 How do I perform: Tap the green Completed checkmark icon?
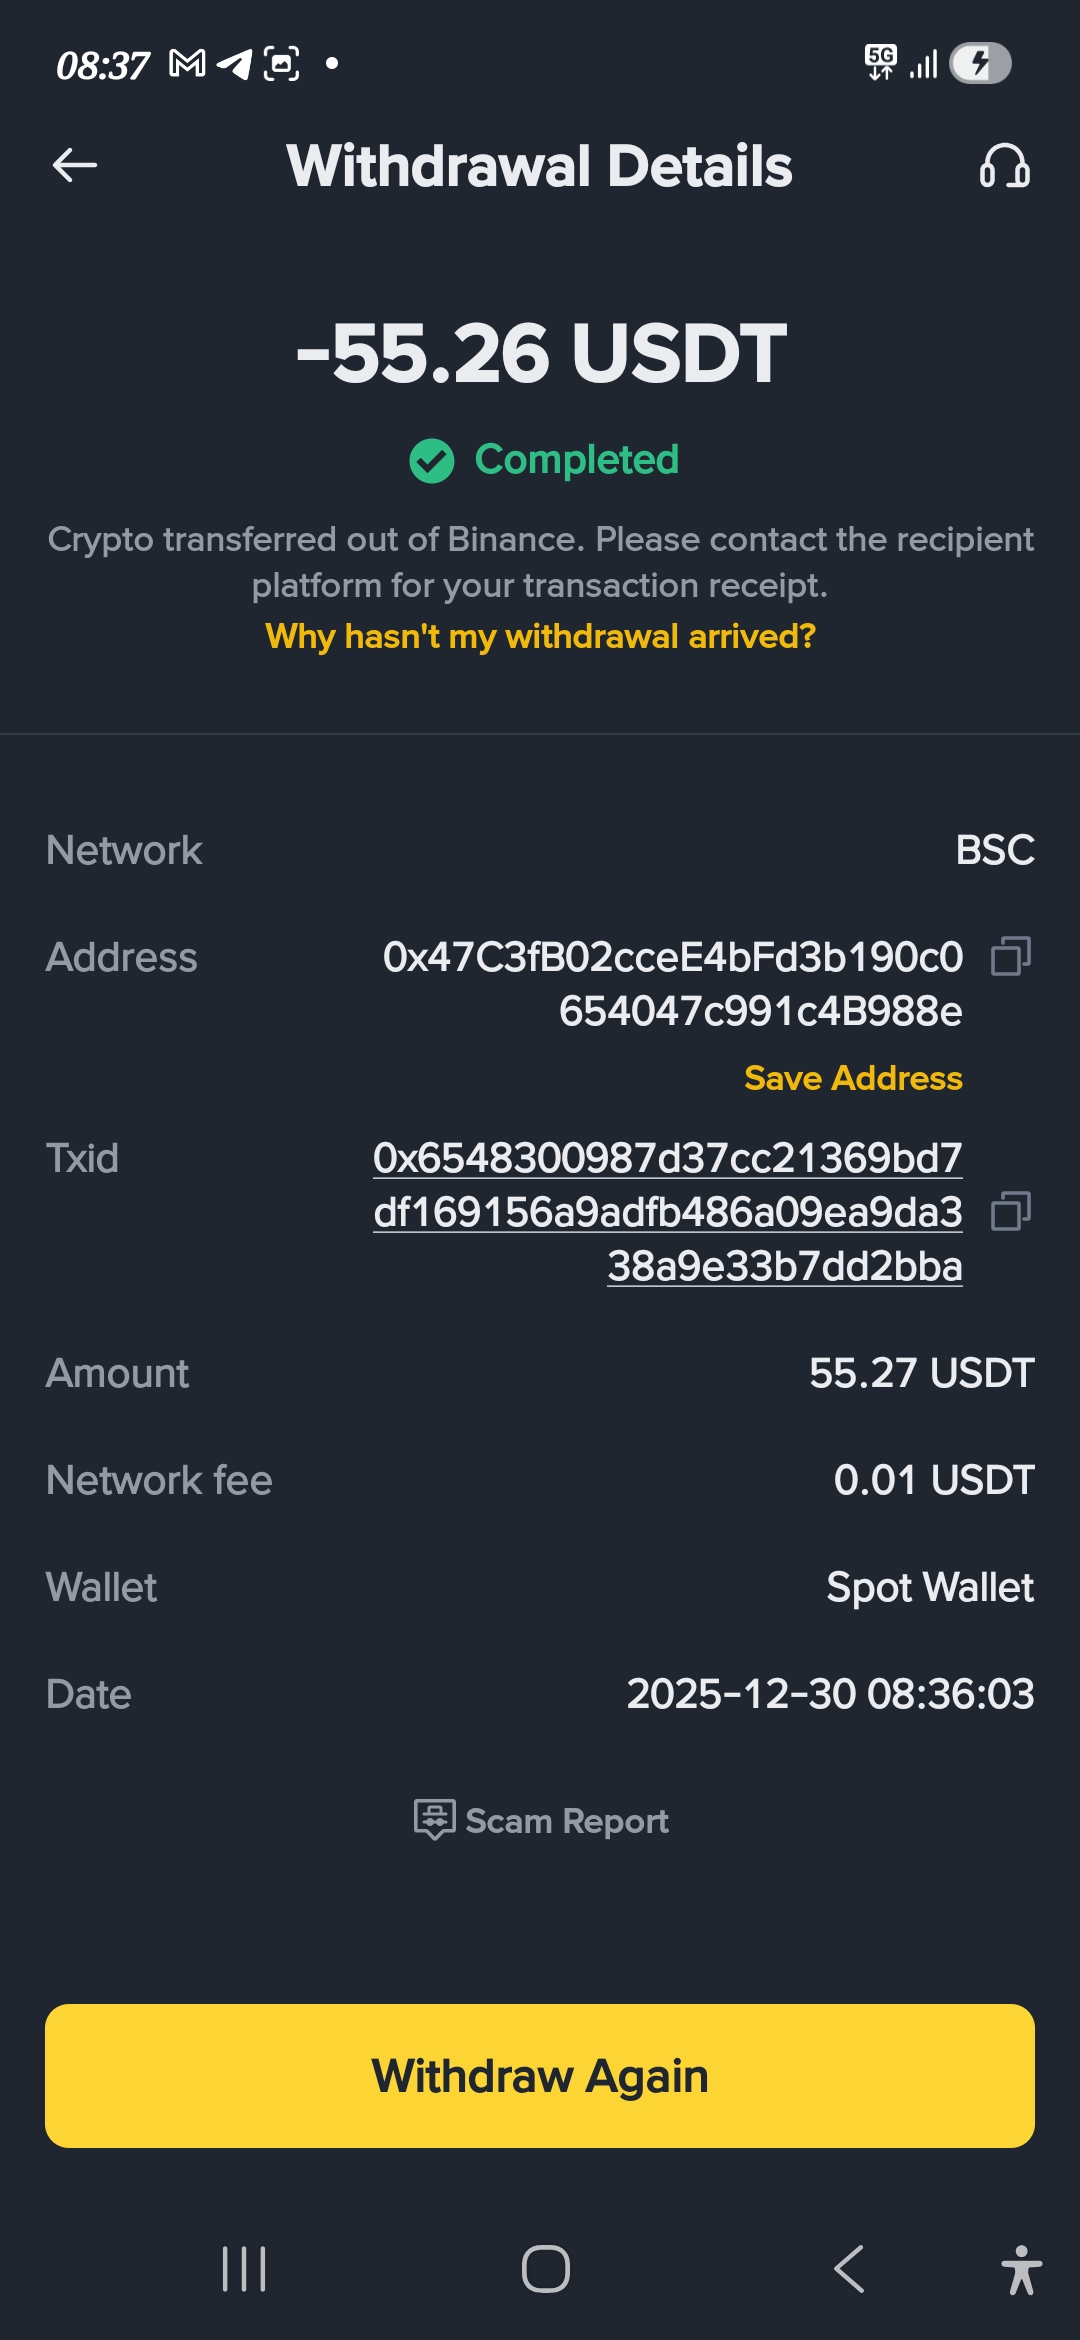pos(432,461)
